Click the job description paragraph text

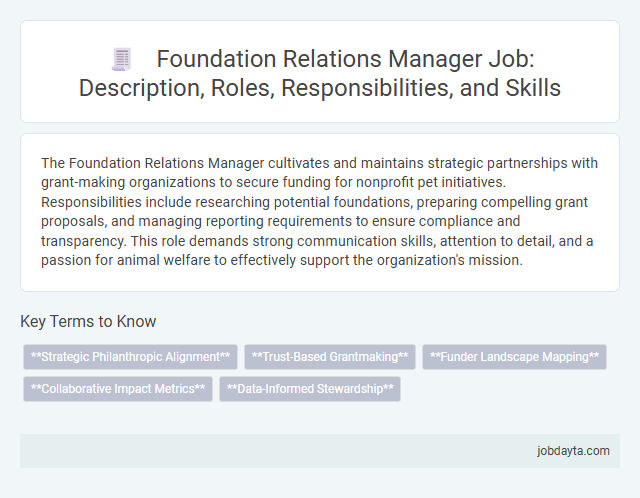coord(320,211)
